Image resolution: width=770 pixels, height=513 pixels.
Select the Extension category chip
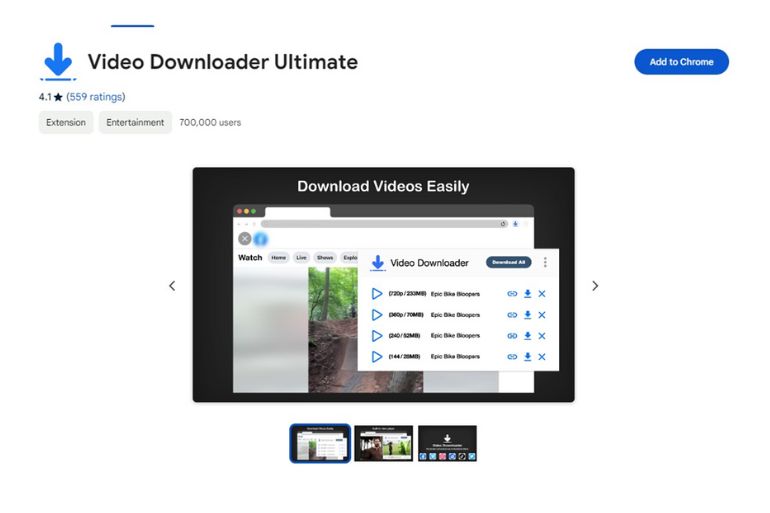coord(66,122)
